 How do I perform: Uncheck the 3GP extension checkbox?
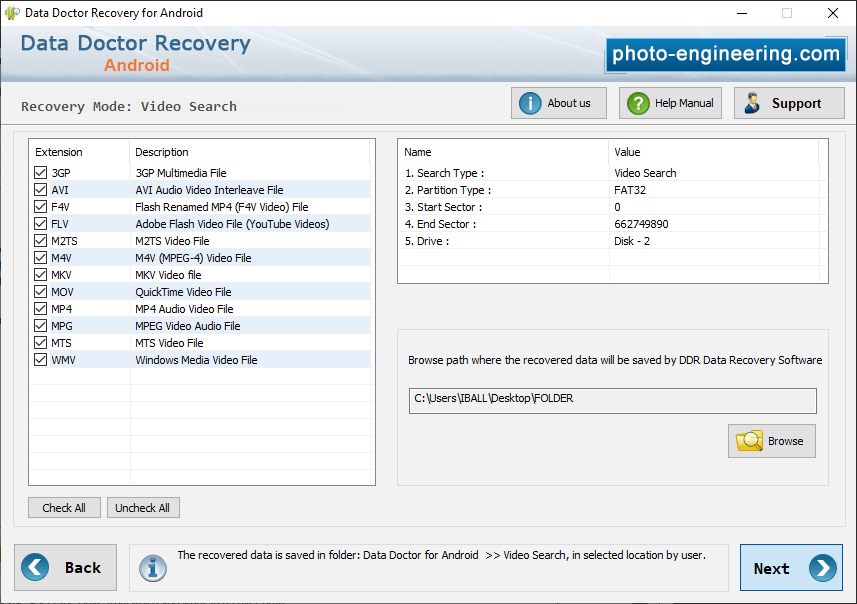tap(40, 173)
